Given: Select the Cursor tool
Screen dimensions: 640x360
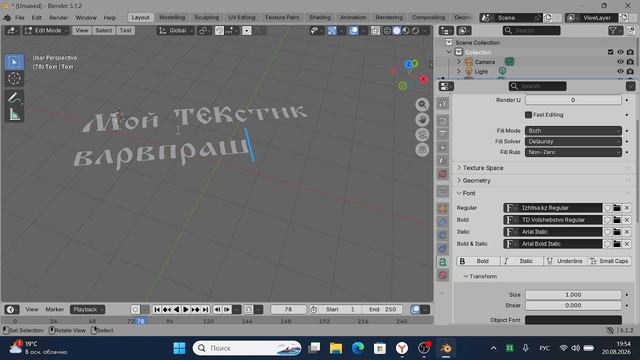Looking at the screenshot, I should click(x=14, y=78).
